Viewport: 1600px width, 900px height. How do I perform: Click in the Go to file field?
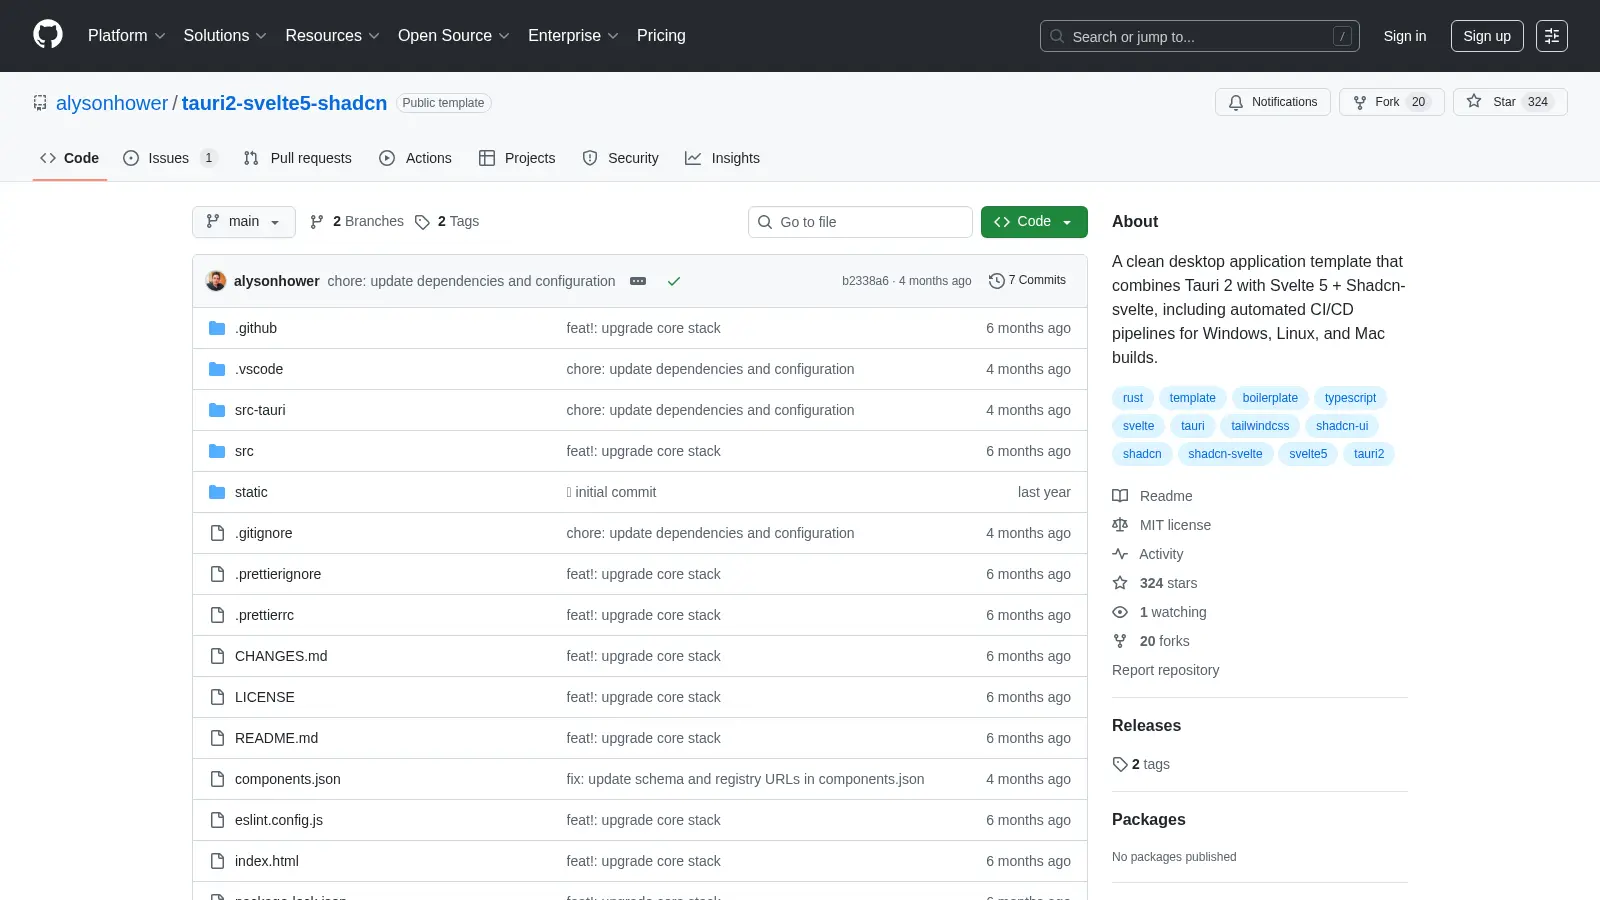tap(860, 222)
